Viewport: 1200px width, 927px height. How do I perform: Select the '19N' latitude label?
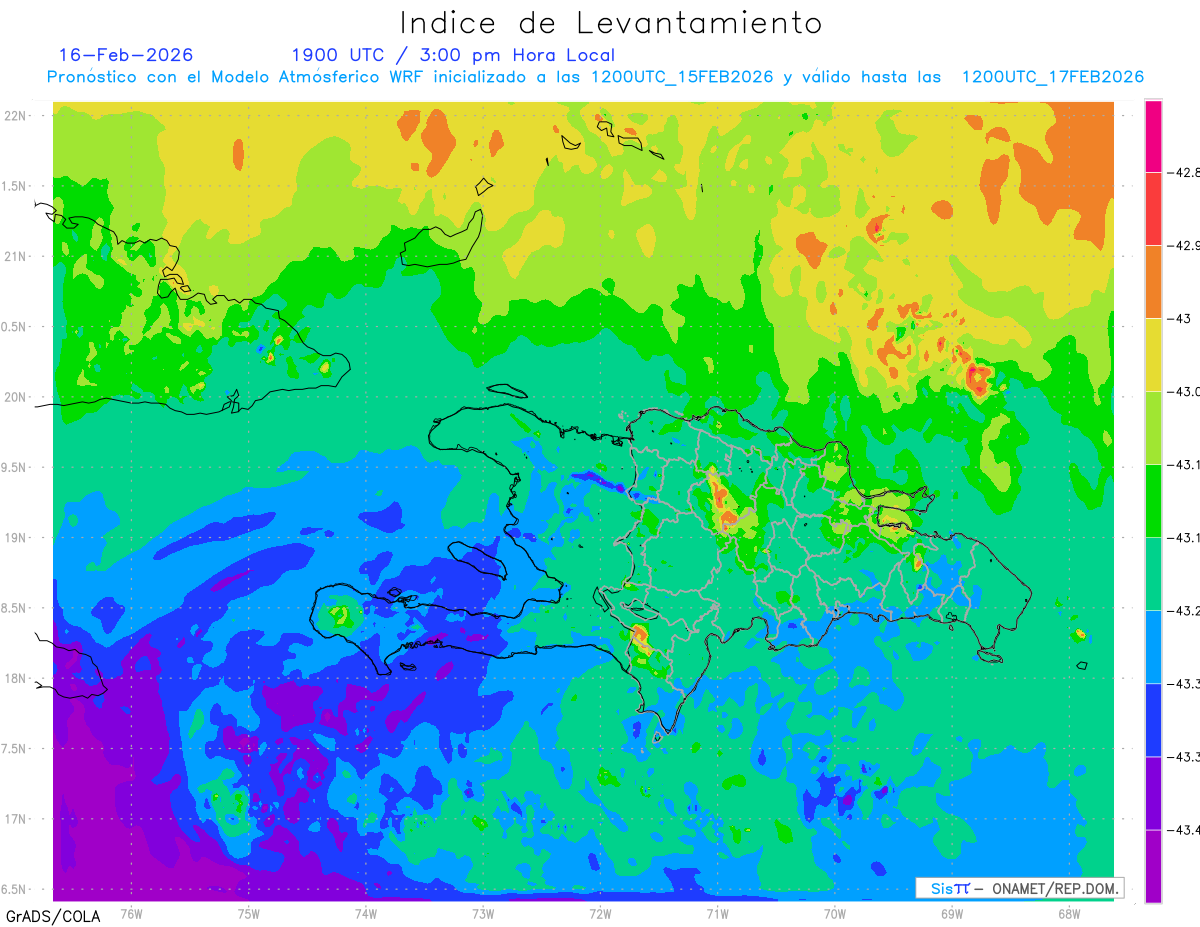coord(16,538)
